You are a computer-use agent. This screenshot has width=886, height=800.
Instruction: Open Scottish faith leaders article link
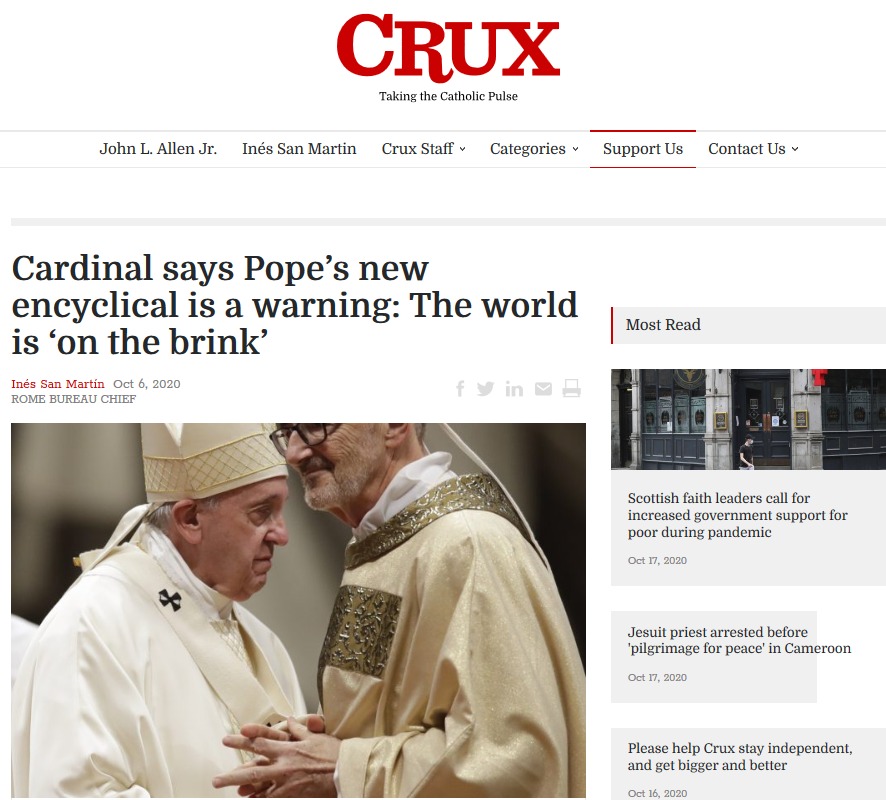tap(737, 515)
